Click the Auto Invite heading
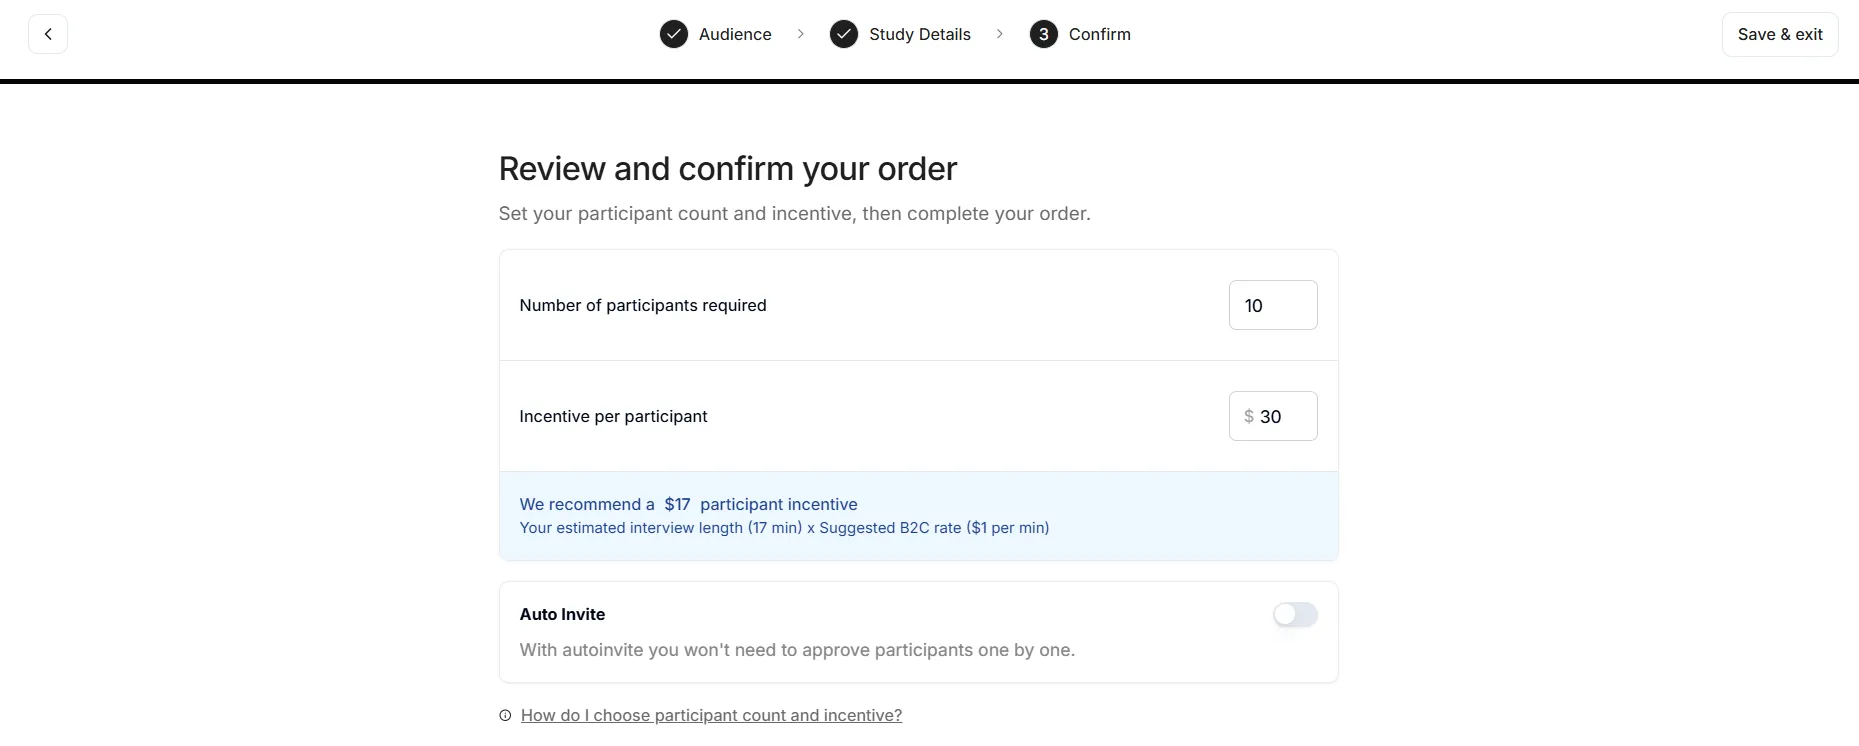Viewport: 1859px width, 746px height. pyautogui.click(x=562, y=614)
